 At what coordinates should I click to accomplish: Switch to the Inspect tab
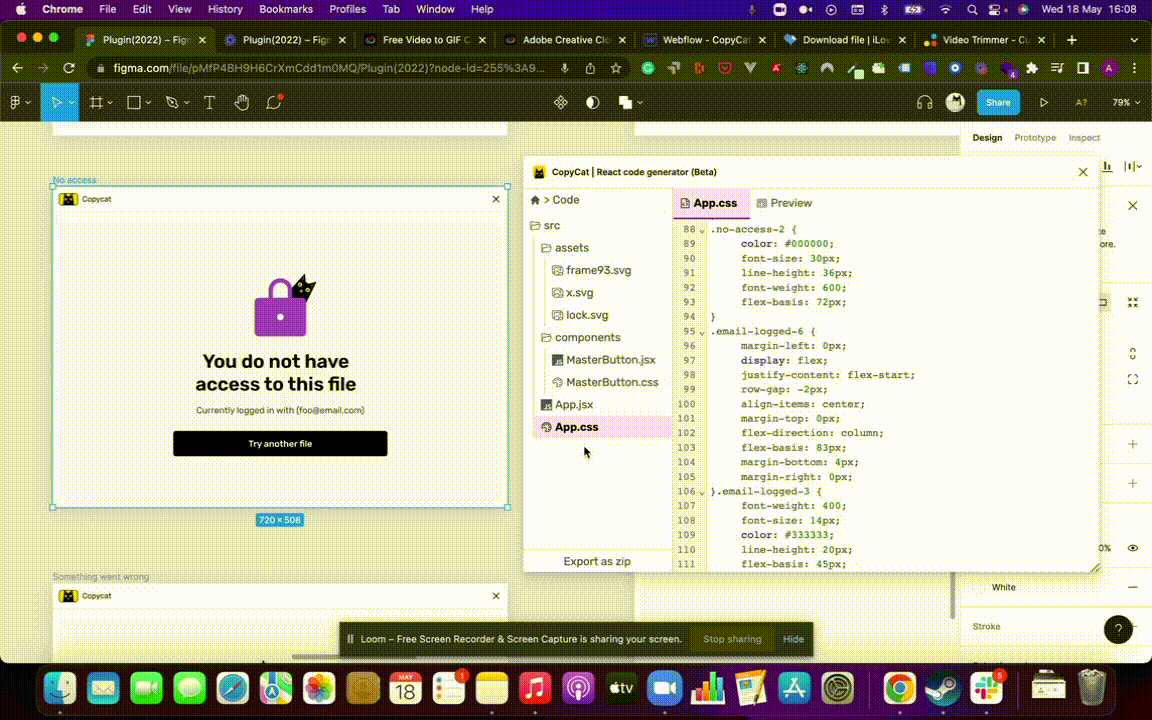[1084, 137]
